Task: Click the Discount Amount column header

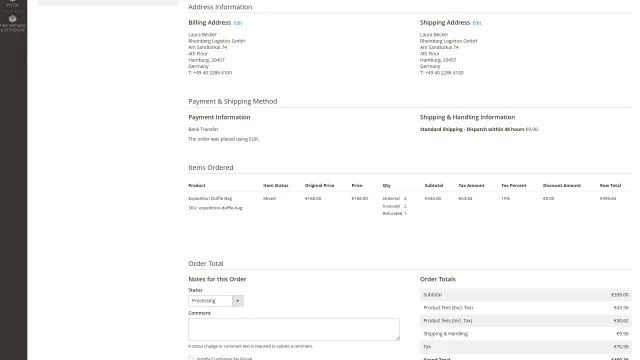Action: [562, 185]
